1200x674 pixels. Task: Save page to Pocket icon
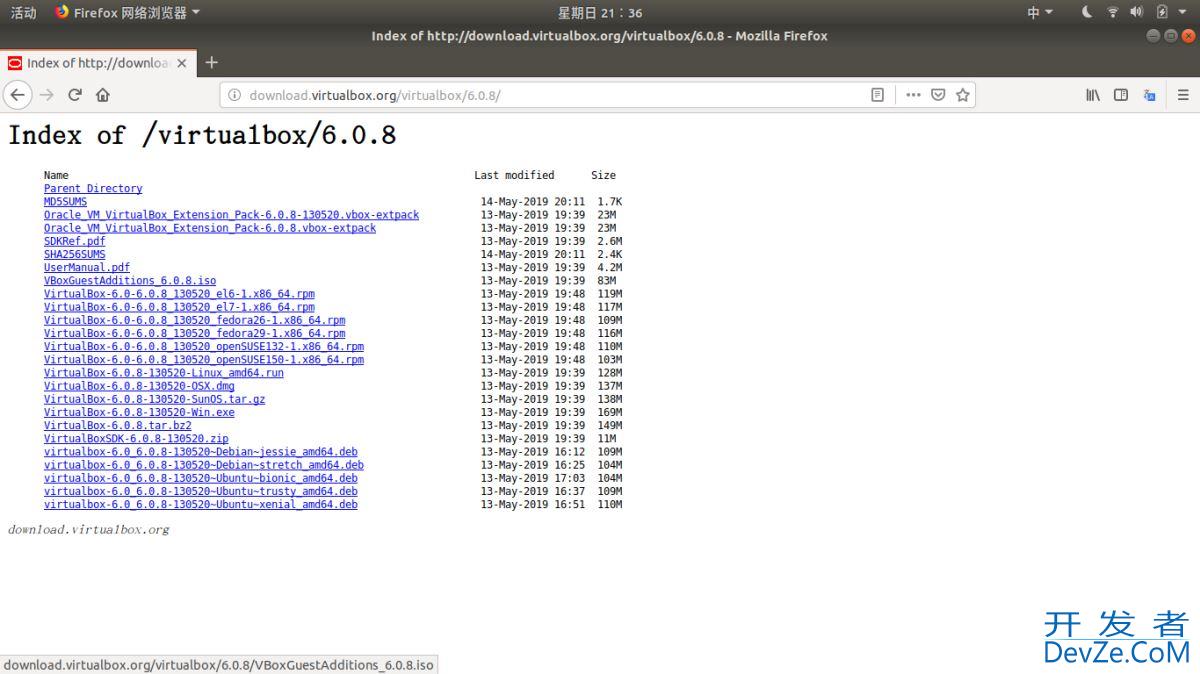pyautogui.click(x=938, y=95)
